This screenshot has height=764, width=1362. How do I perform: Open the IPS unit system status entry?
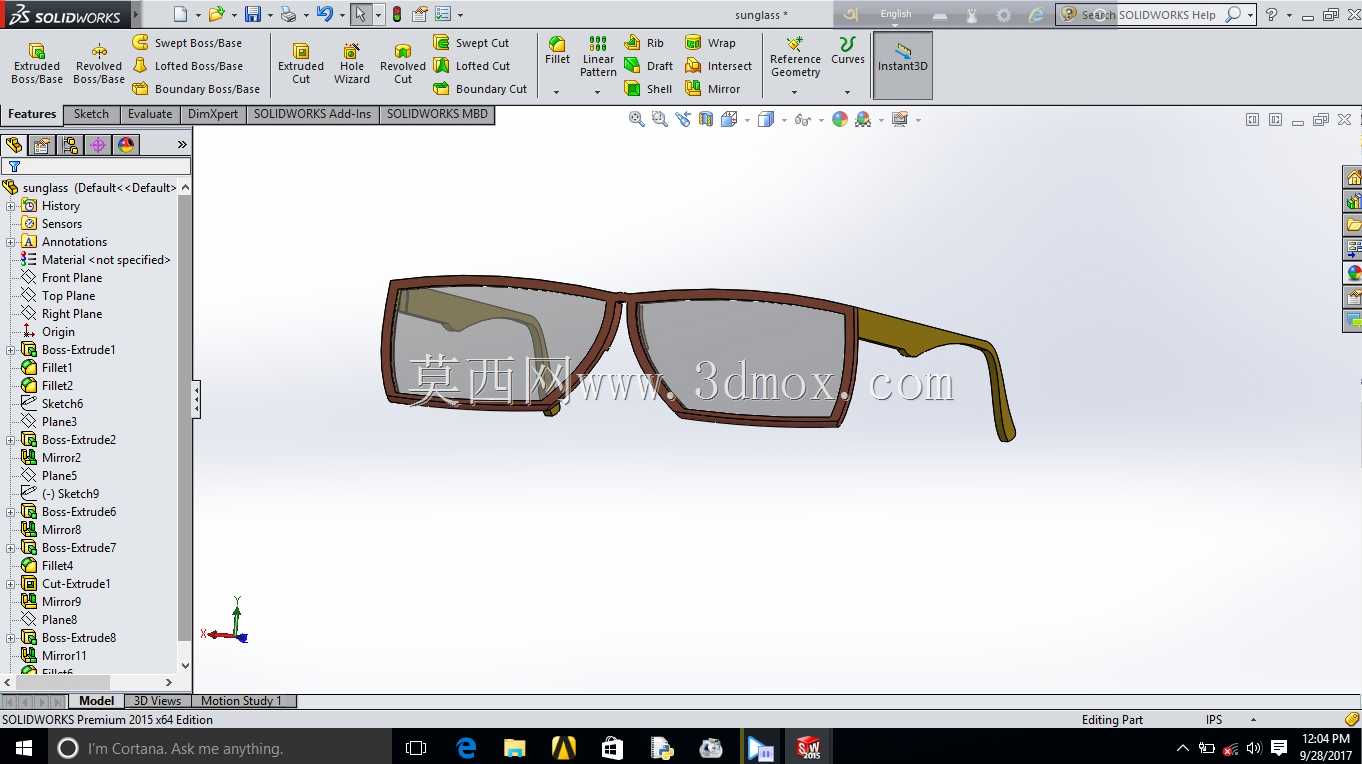point(1214,720)
